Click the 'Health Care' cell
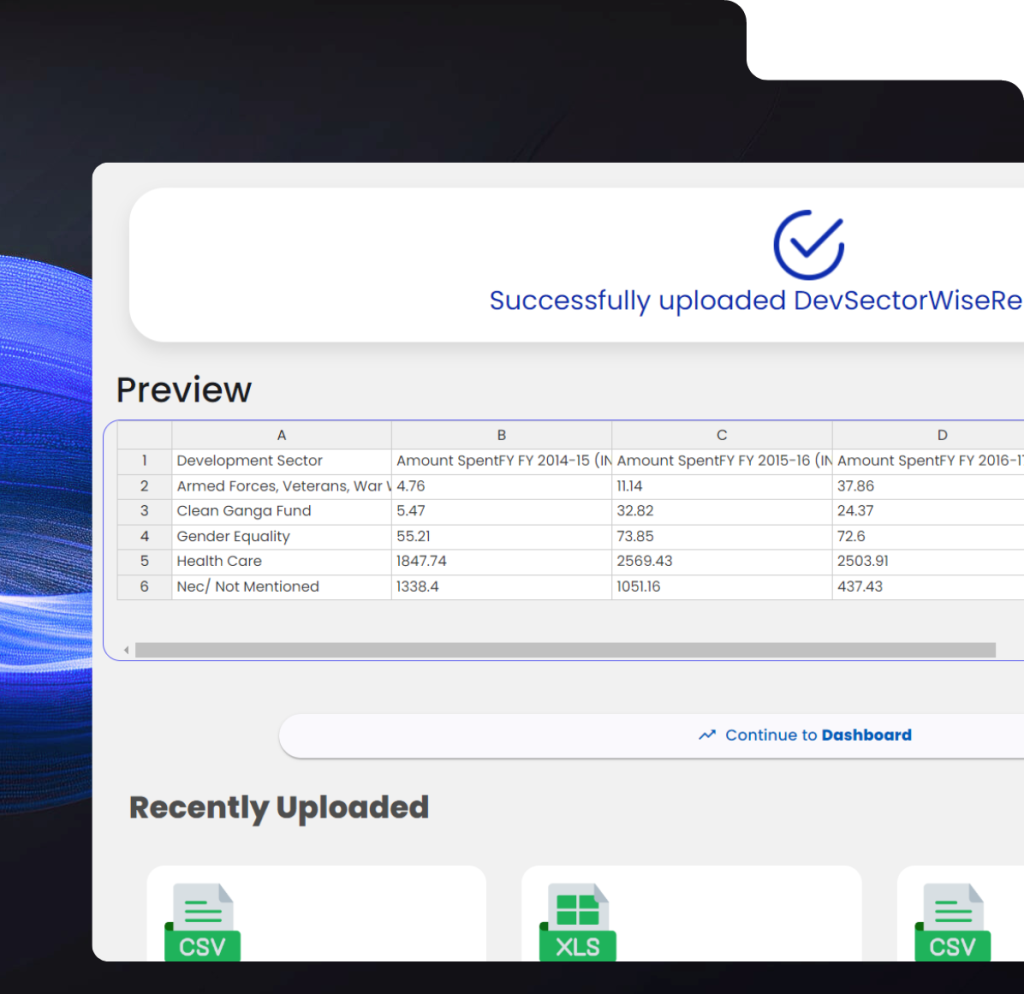Viewport: 1024px width, 994px height. (281, 562)
